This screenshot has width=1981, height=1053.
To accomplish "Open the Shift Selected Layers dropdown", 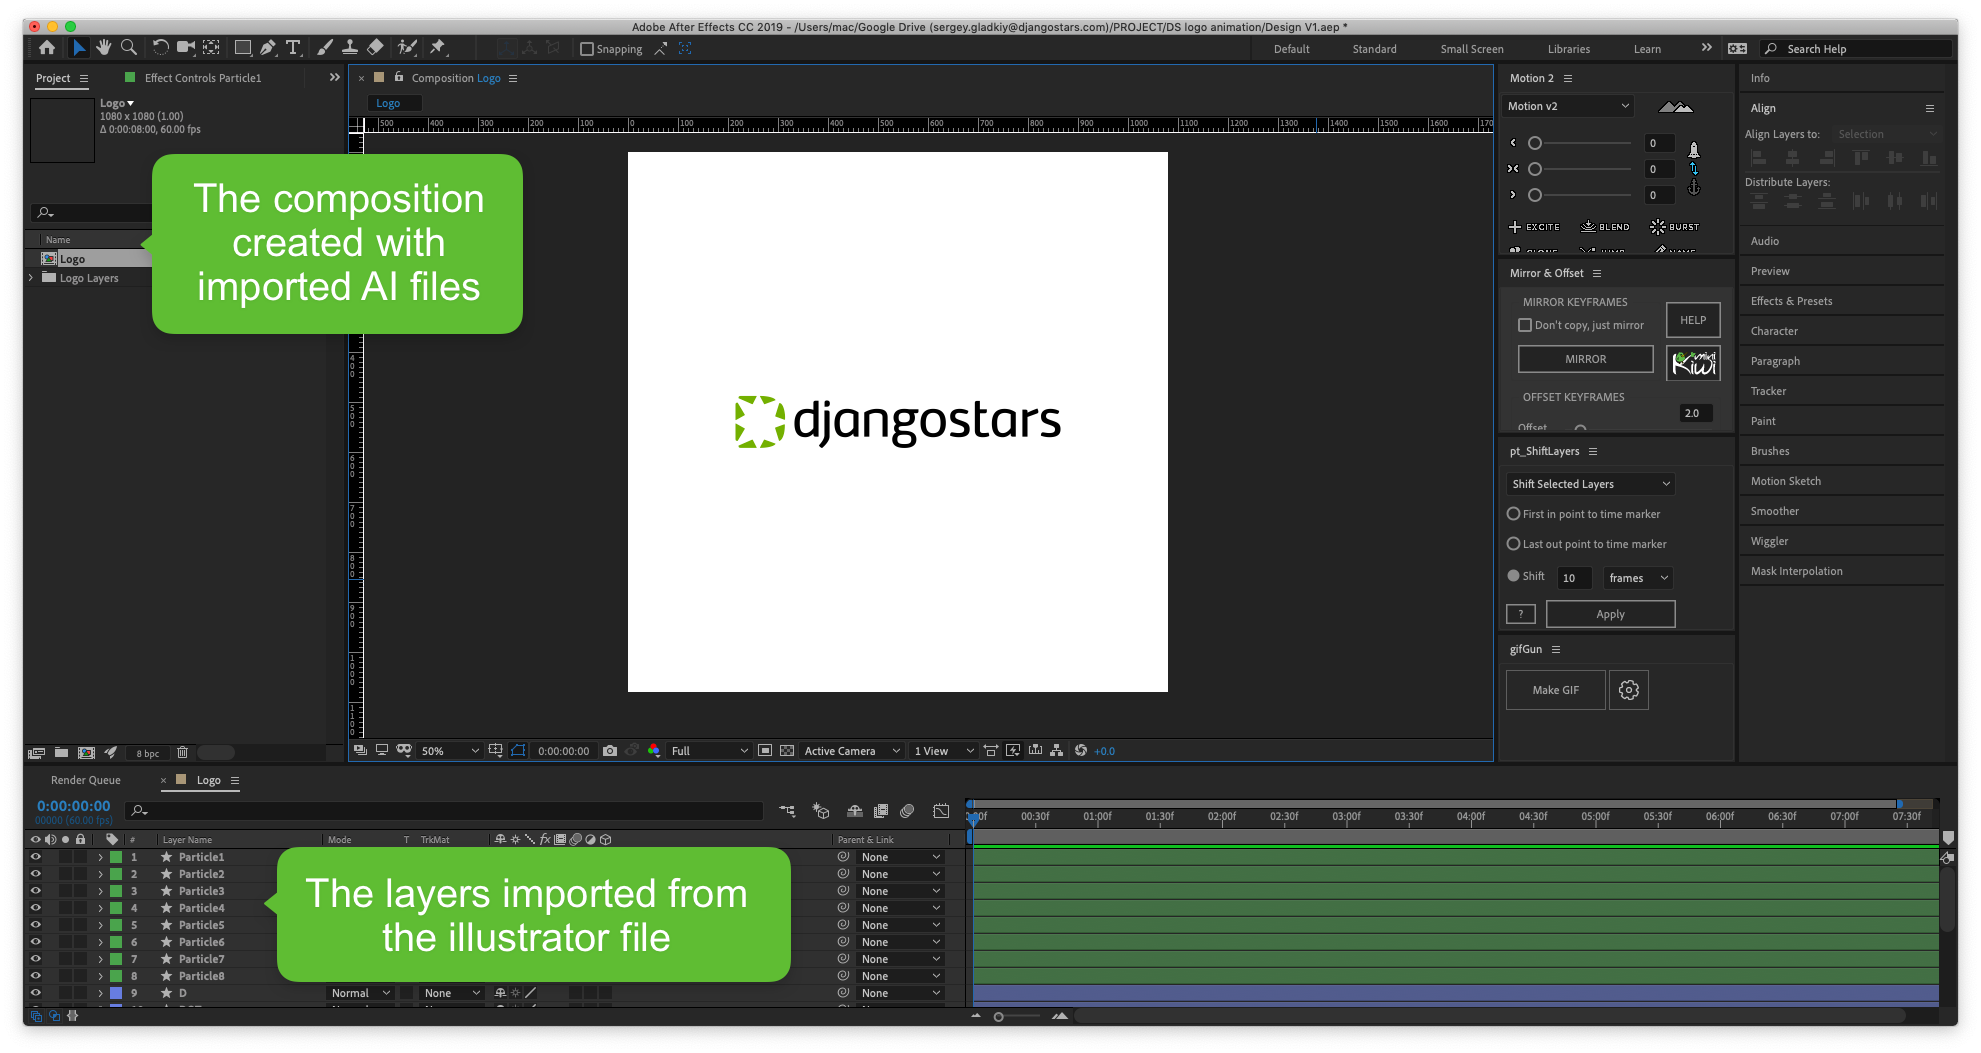I will click(x=1590, y=484).
